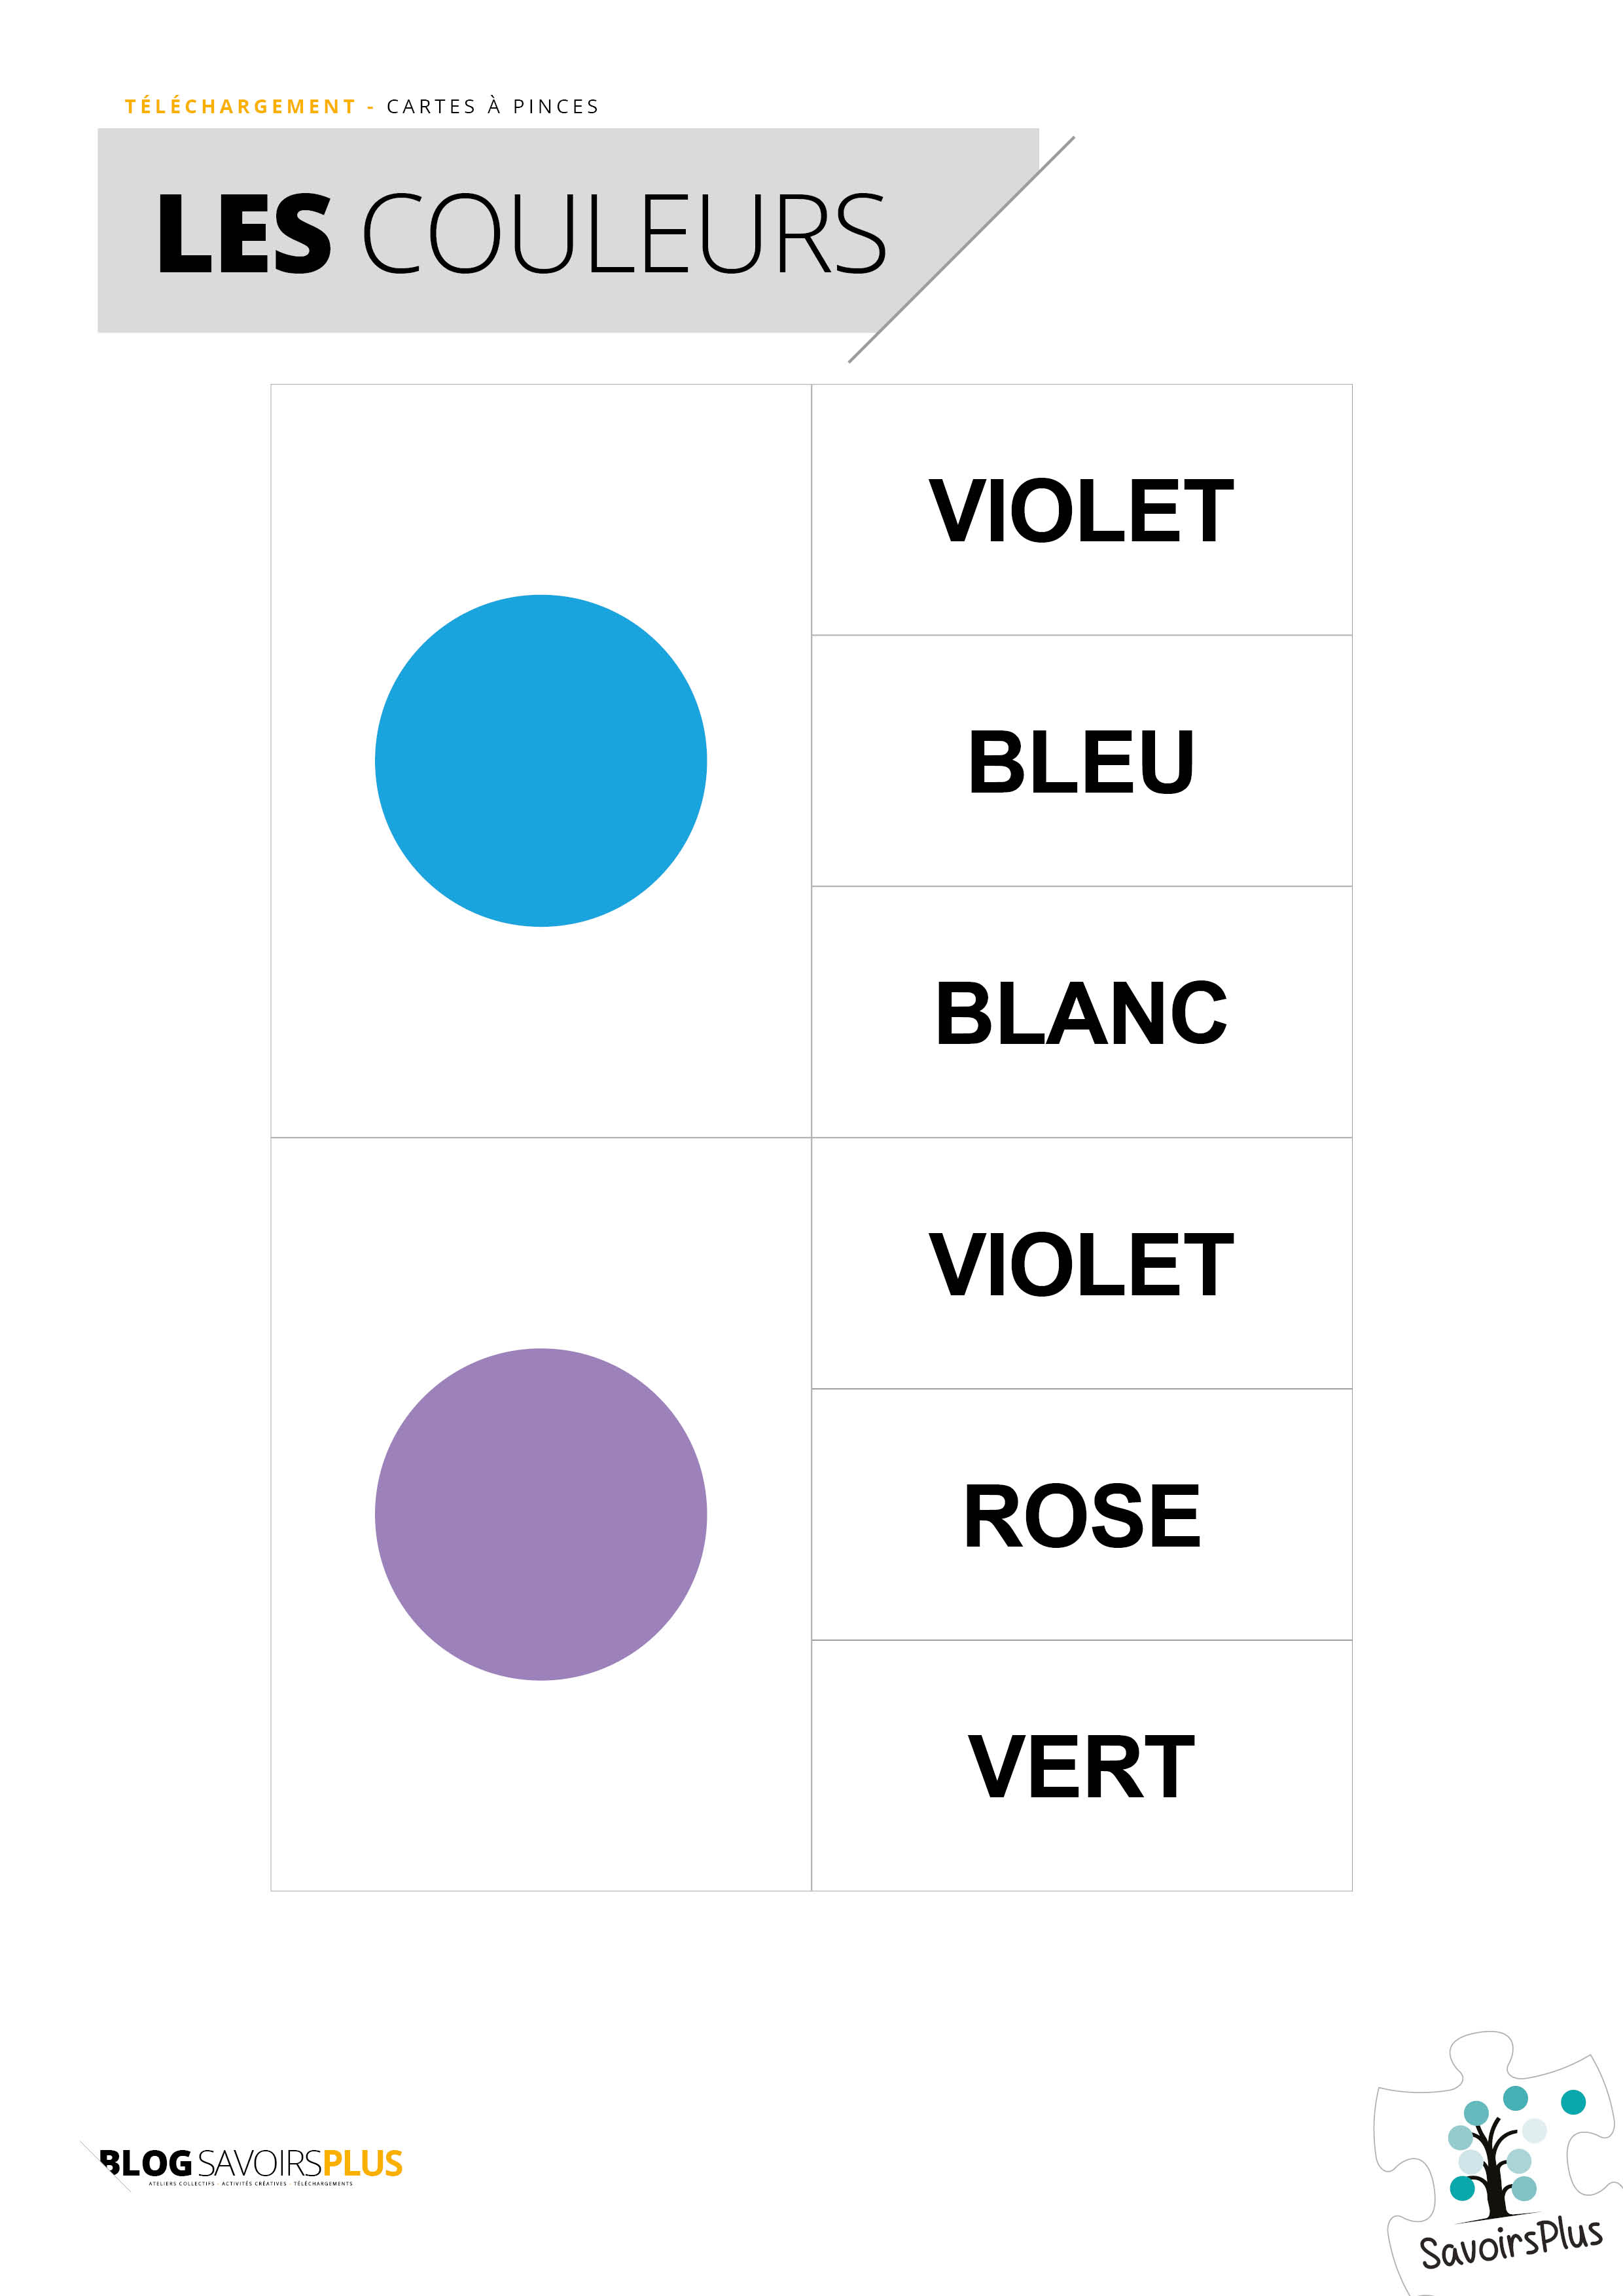Click the CARTES À PINCES subtitle

pyautogui.click(x=492, y=107)
